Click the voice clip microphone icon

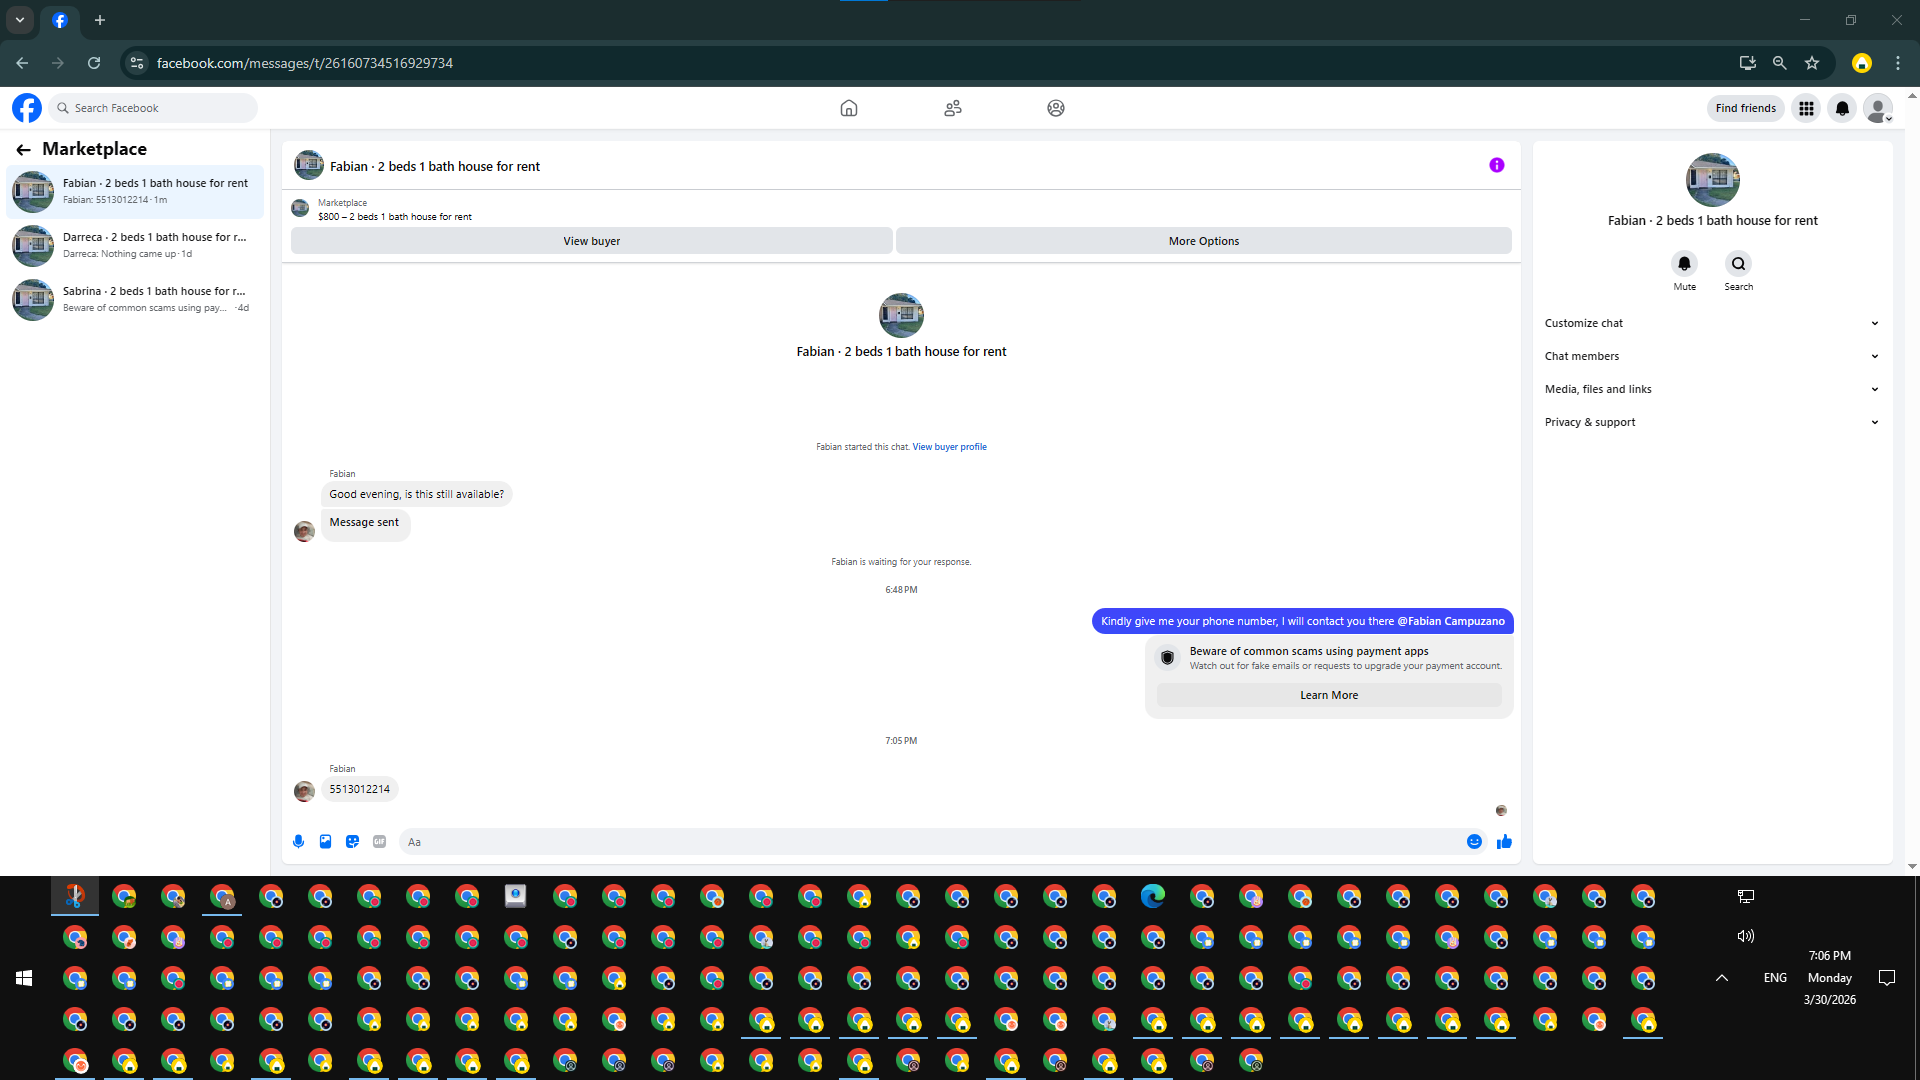298,842
